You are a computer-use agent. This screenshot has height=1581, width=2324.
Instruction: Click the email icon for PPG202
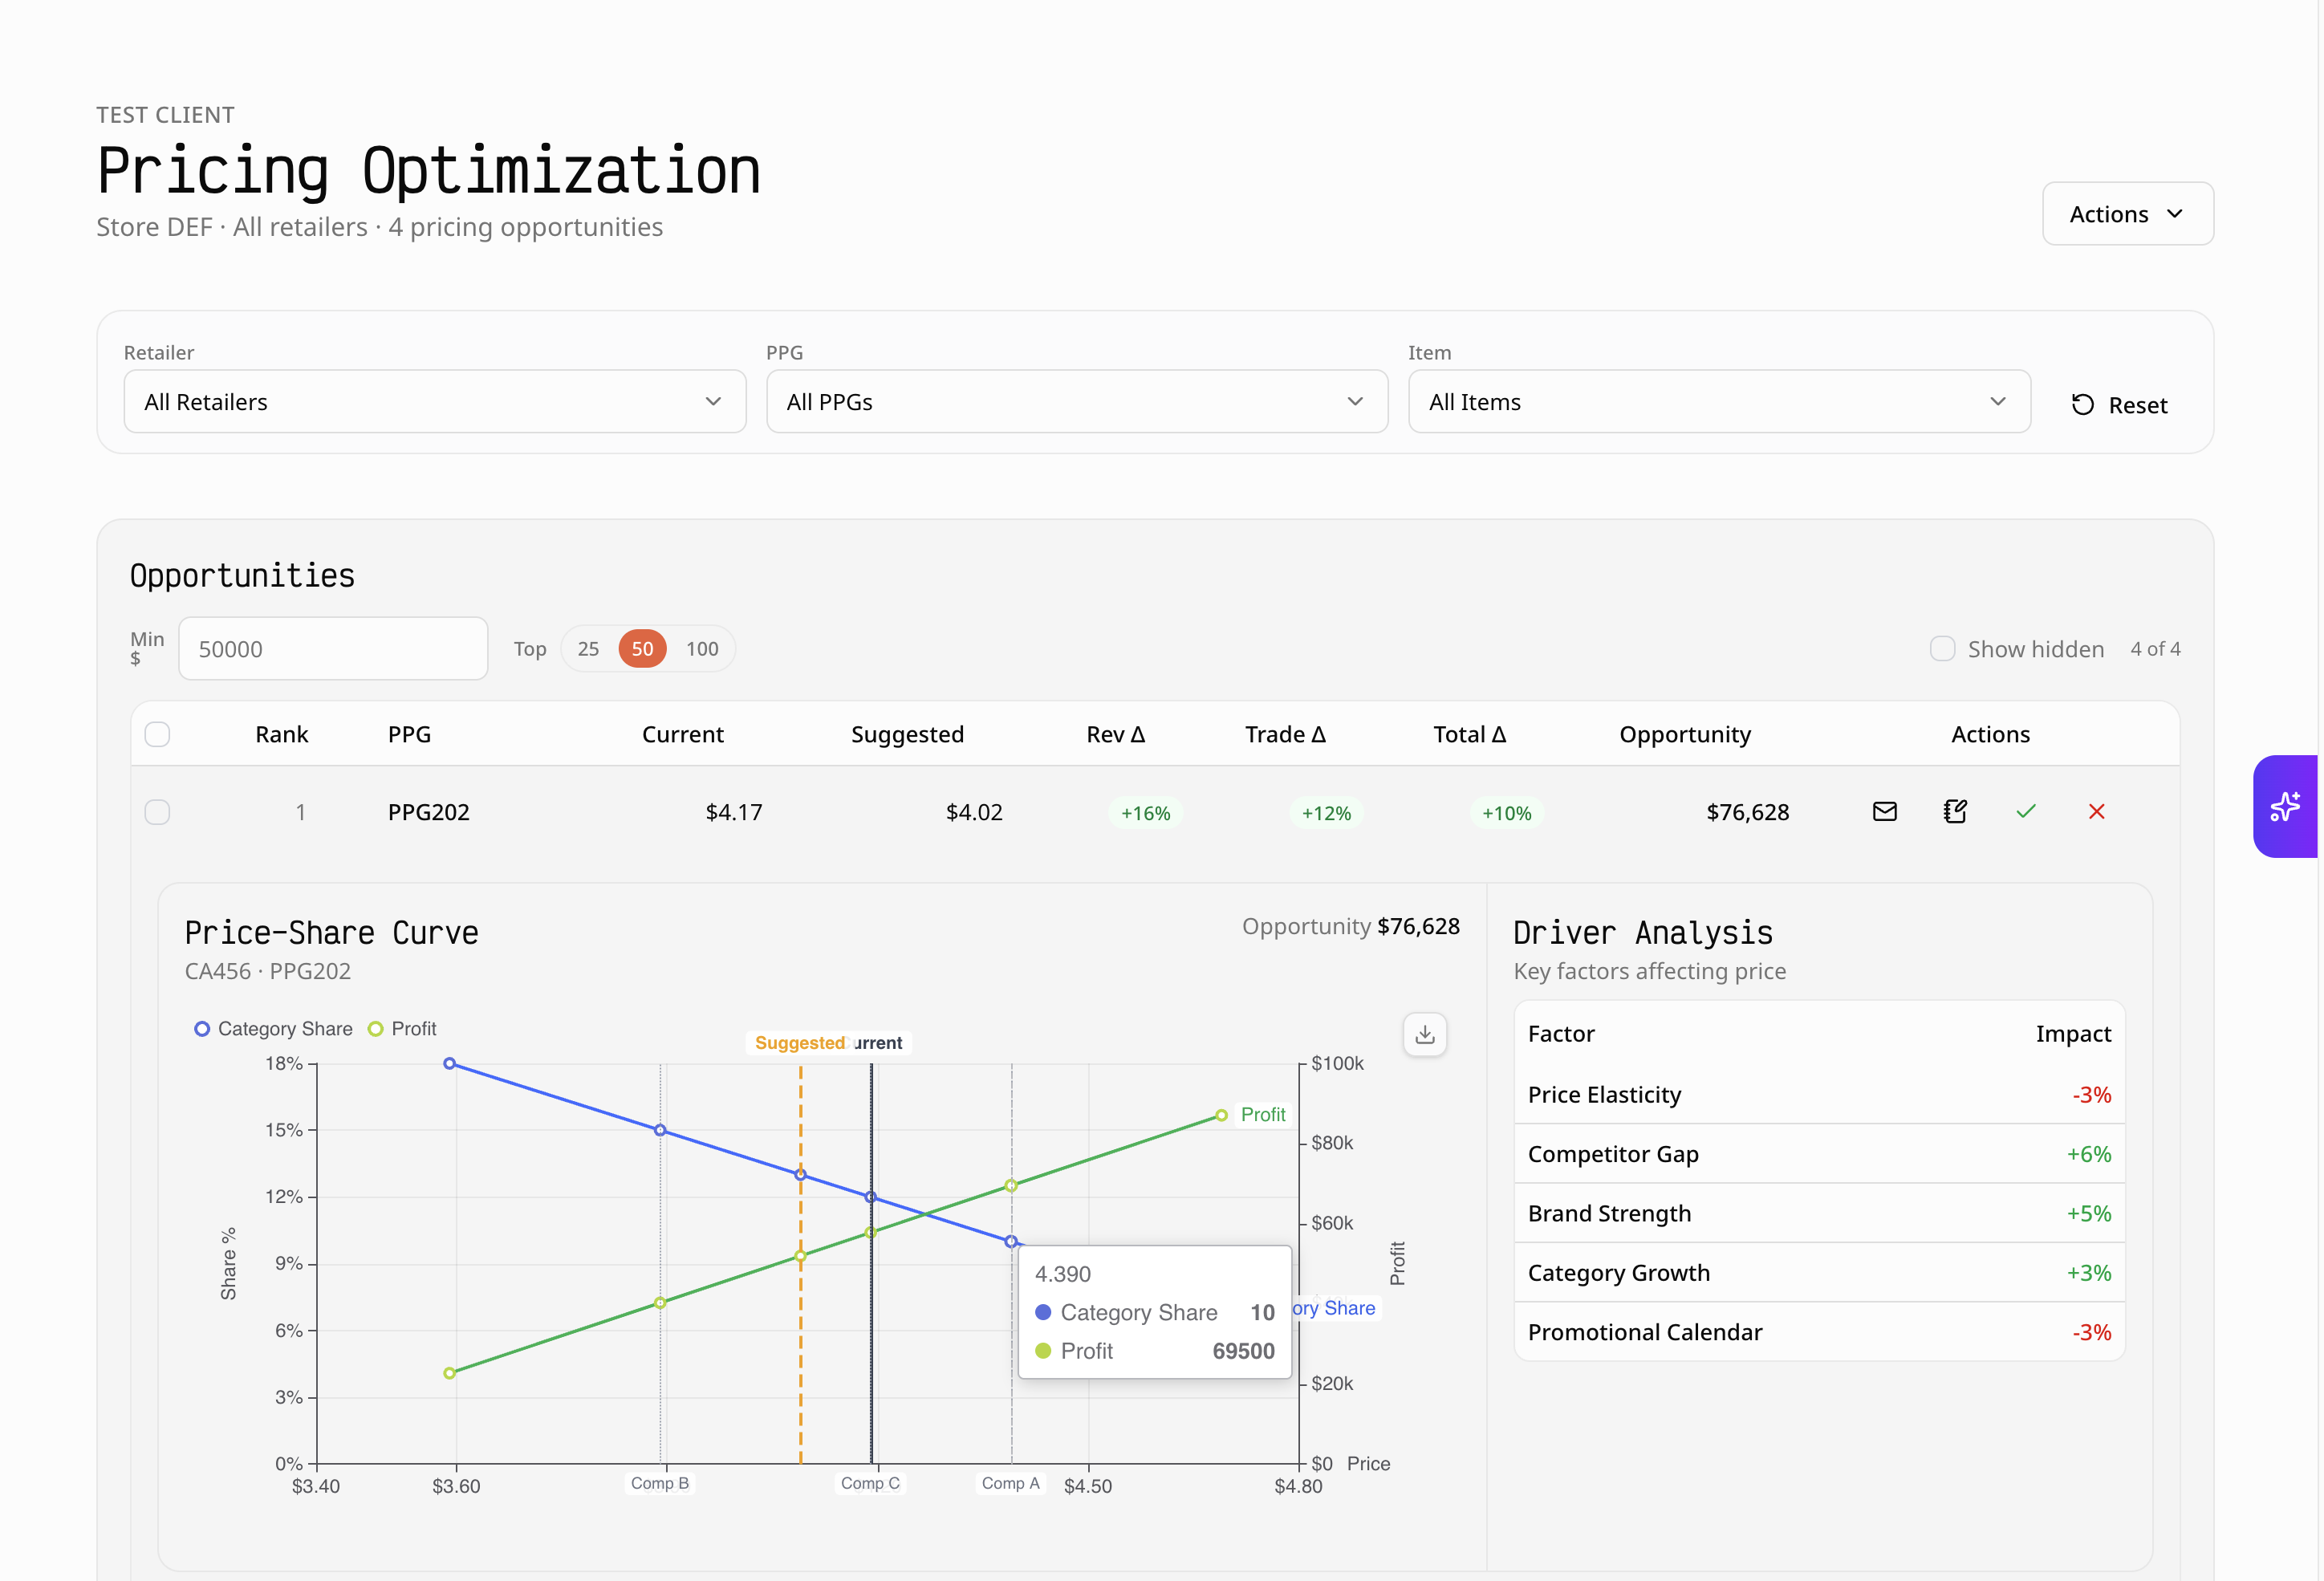coord(1884,811)
